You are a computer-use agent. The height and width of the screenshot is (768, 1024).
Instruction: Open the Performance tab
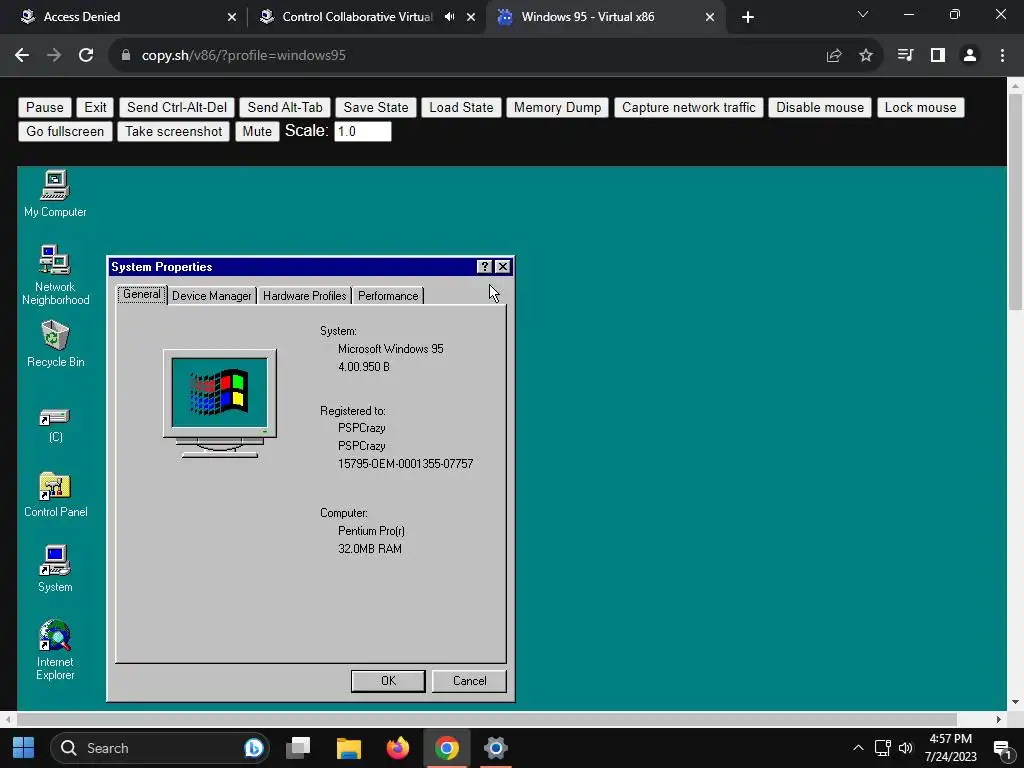pos(388,296)
